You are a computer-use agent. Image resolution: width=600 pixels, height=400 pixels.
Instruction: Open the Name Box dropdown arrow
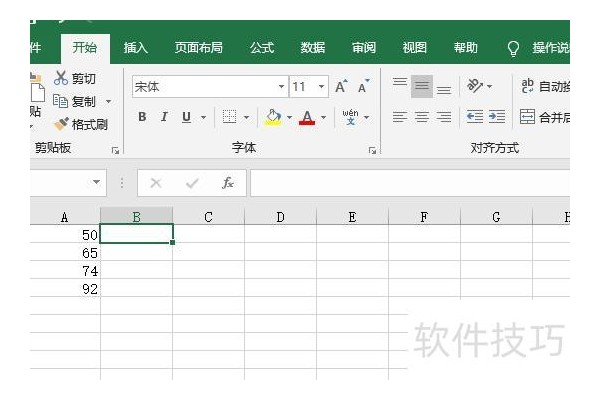pyautogui.click(x=96, y=182)
